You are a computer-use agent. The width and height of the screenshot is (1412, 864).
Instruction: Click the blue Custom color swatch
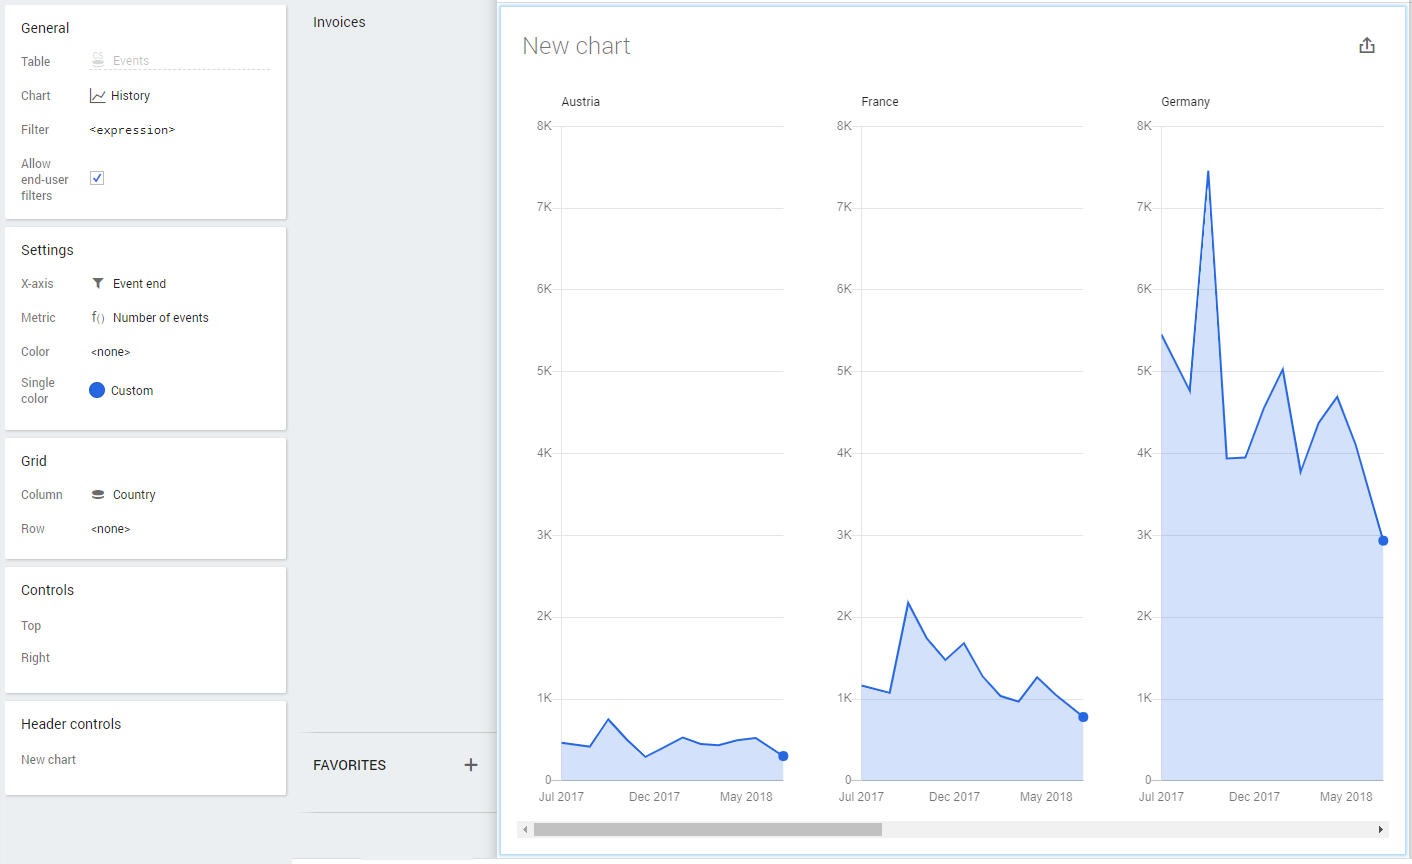[97, 391]
